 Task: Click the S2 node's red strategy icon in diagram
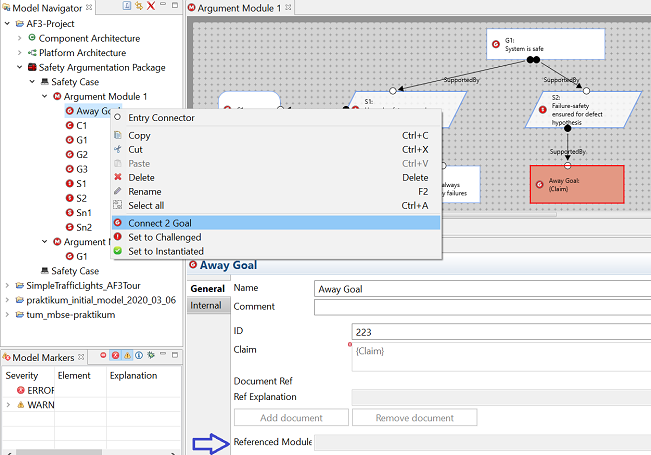pyautogui.click(x=543, y=110)
